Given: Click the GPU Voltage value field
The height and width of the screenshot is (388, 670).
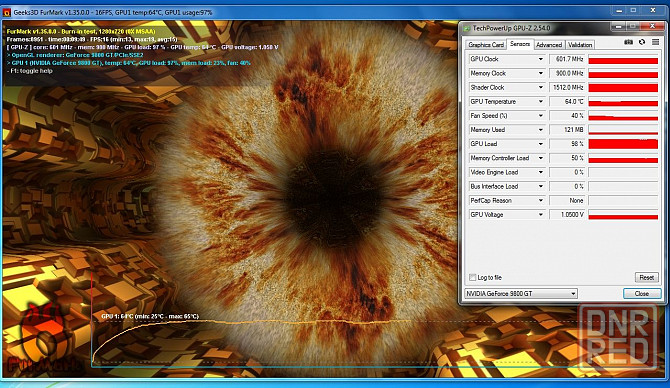Looking at the screenshot, I should click(567, 215).
